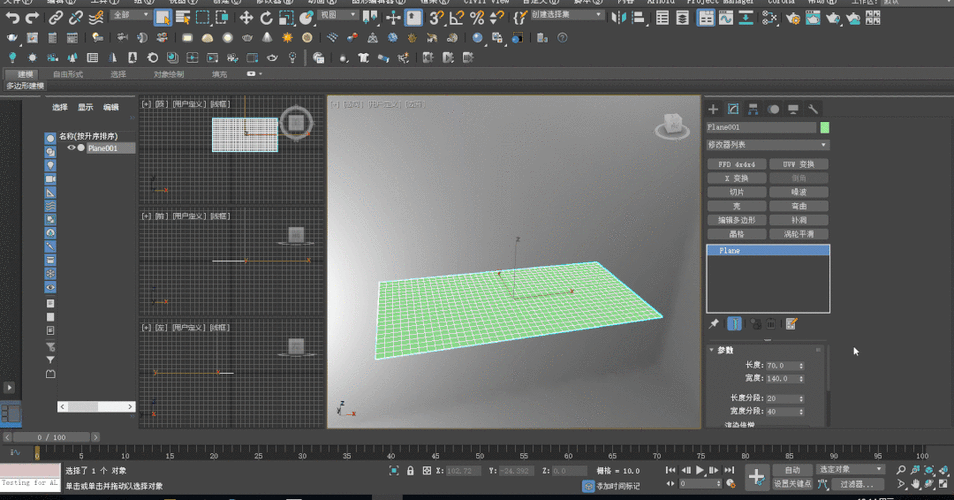Select the Rotate transform tool
The width and height of the screenshot is (954, 500).
tap(267, 17)
